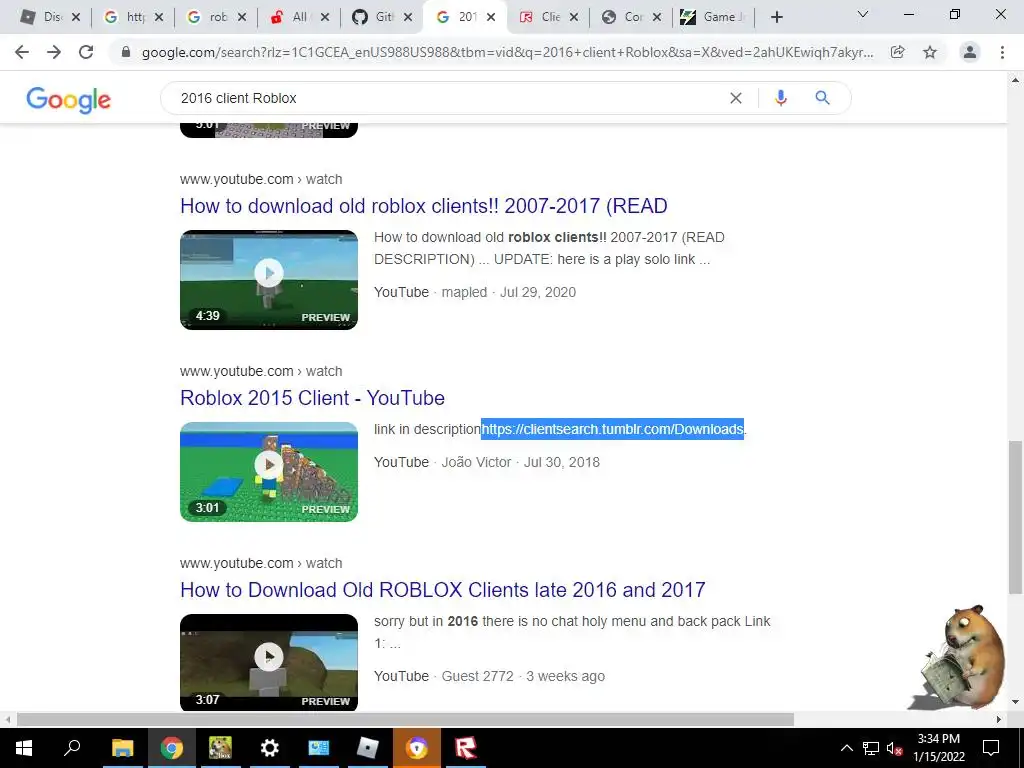View site security lock info

(126, 52)
